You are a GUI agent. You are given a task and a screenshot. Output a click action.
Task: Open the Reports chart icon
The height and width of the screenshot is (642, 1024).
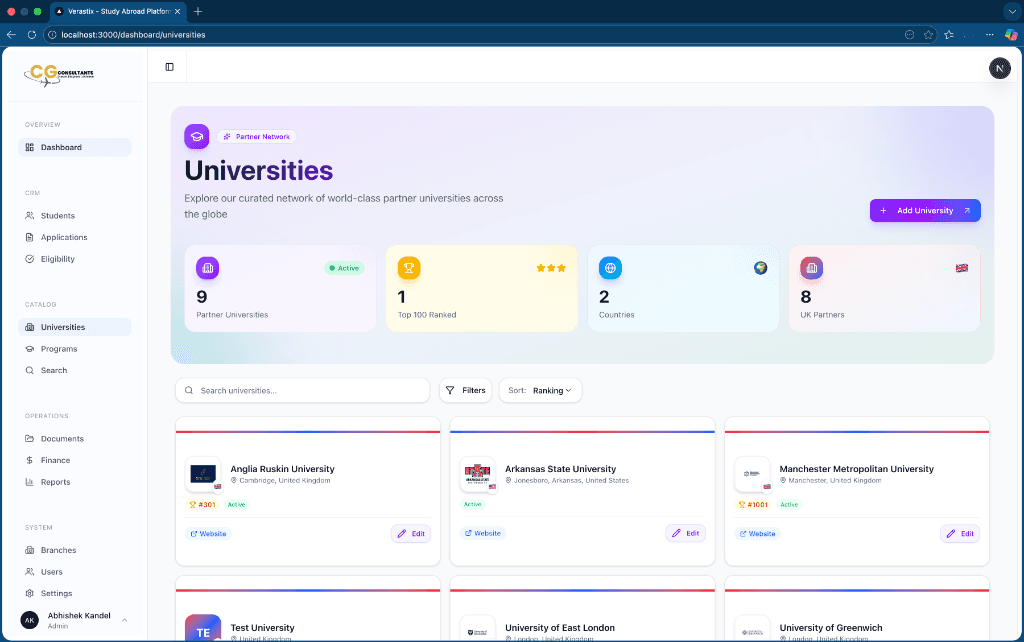31,482
